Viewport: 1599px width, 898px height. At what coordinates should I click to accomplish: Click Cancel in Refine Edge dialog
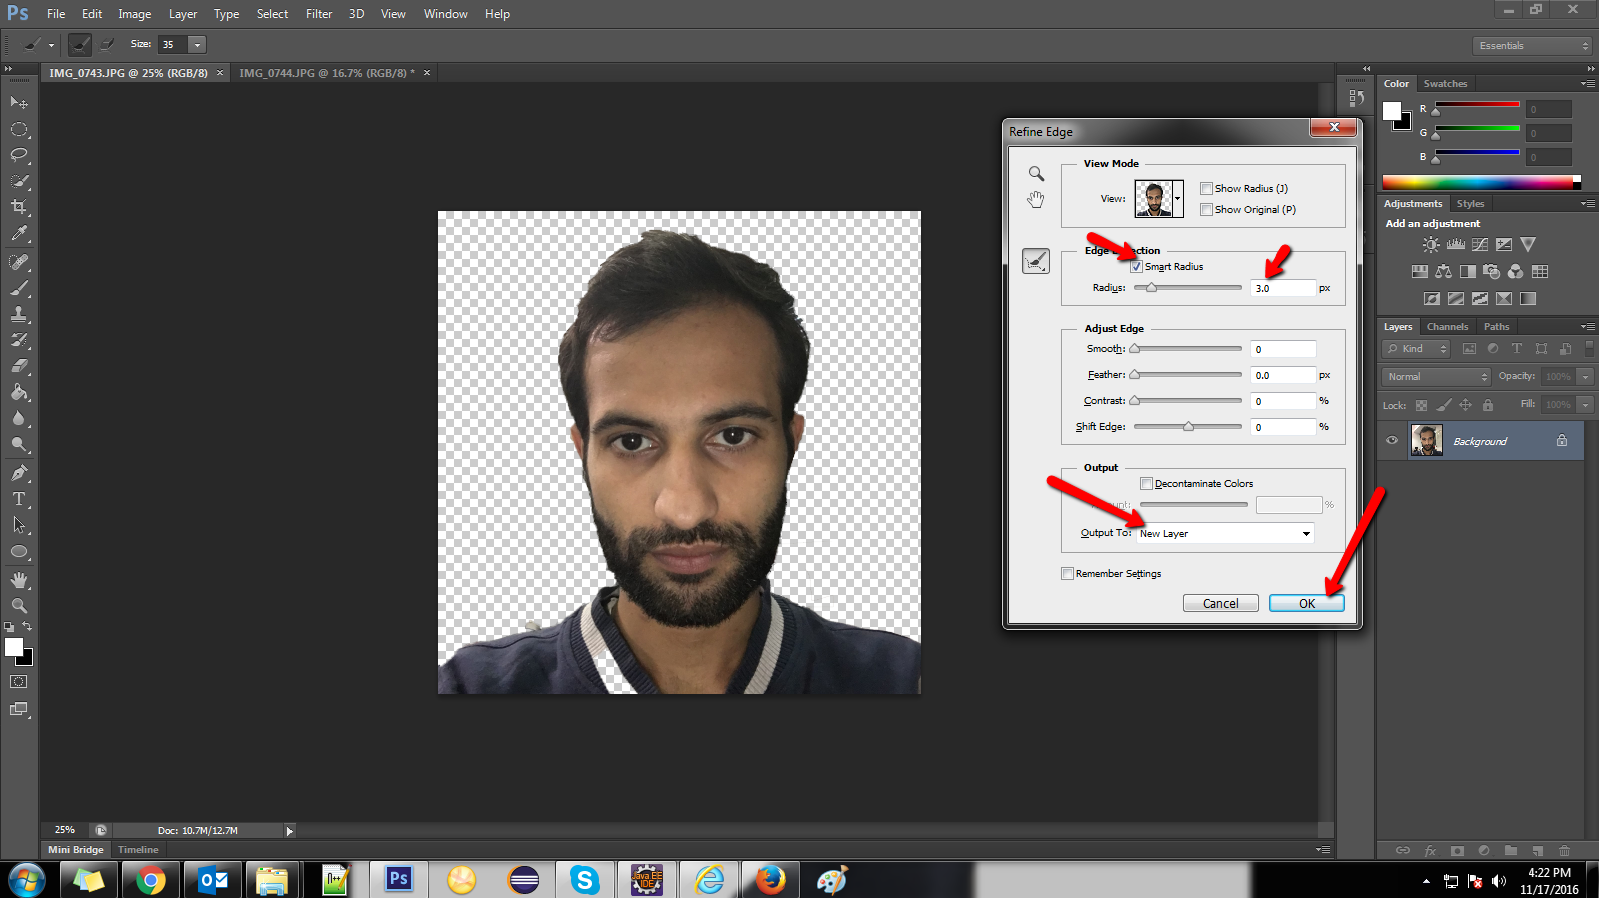(x=1221, y=603)
